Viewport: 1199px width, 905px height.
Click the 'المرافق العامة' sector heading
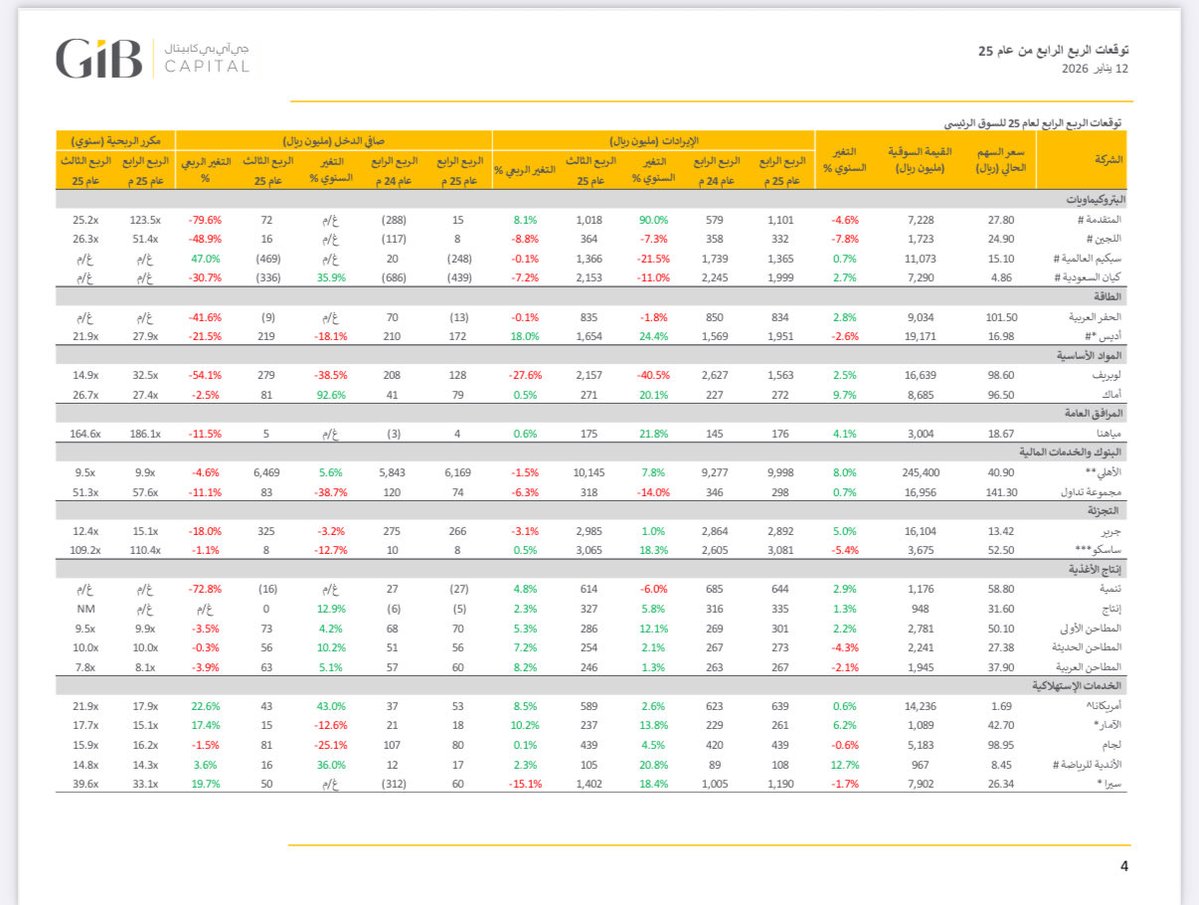tap(1093, 414)
